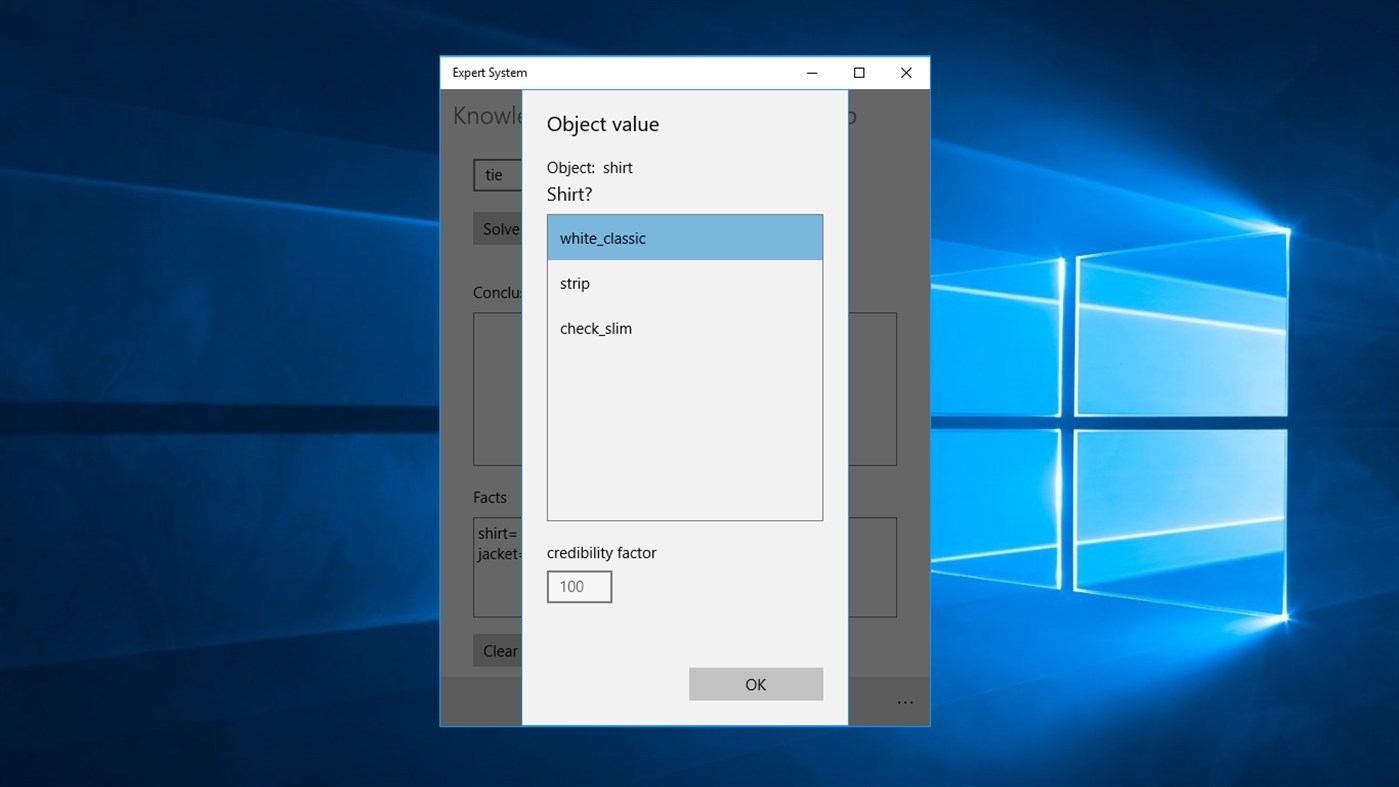Open the More commands ellipsis in the app bar
The width and height of the screenshot is (1399, 787).
click(x=905, y=701)
